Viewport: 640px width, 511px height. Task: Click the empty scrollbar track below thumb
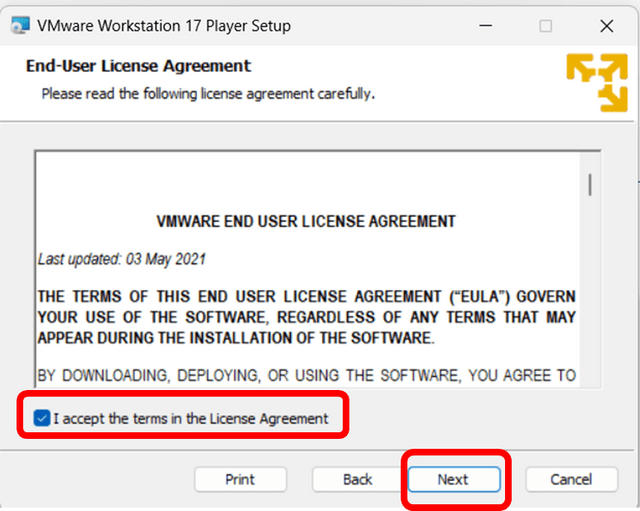[x=590, y=300]
